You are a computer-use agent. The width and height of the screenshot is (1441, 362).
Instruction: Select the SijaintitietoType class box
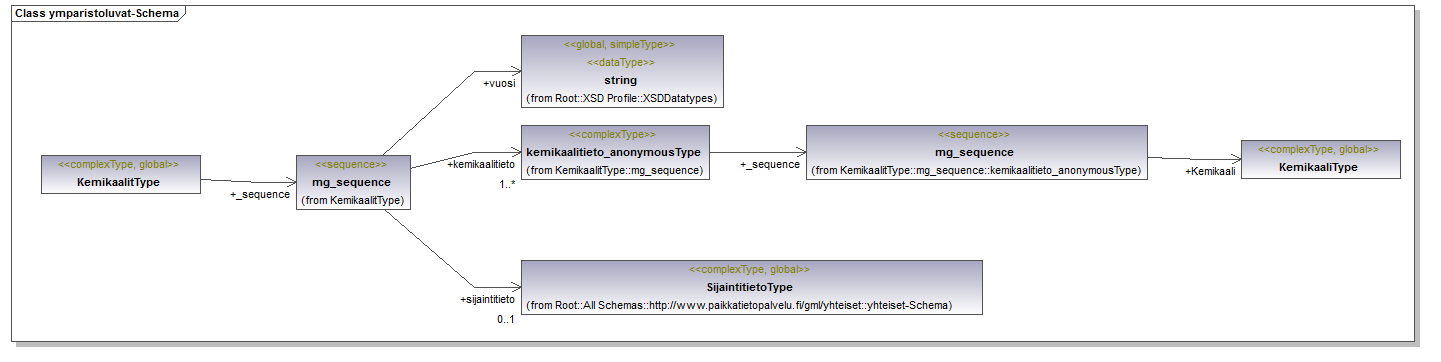(751, 287)
